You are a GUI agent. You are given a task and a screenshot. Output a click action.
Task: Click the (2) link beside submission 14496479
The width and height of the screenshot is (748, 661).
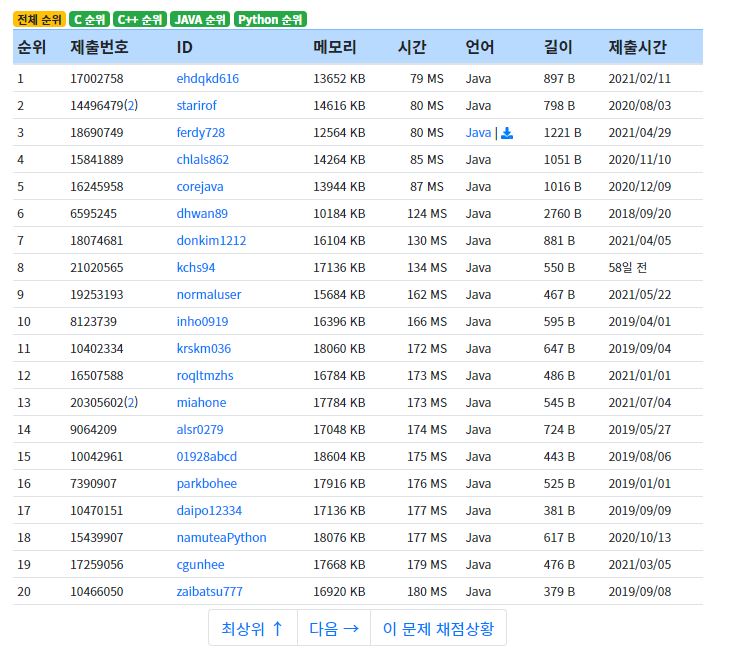click(131, 106)
